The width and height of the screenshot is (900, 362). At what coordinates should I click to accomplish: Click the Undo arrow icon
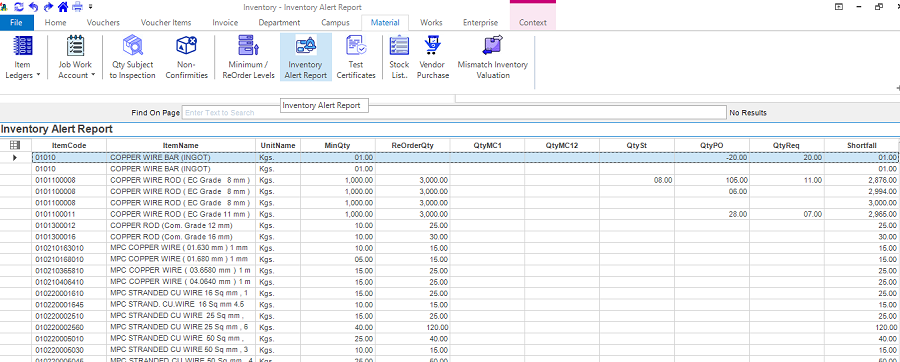click(x=34, y=7)
